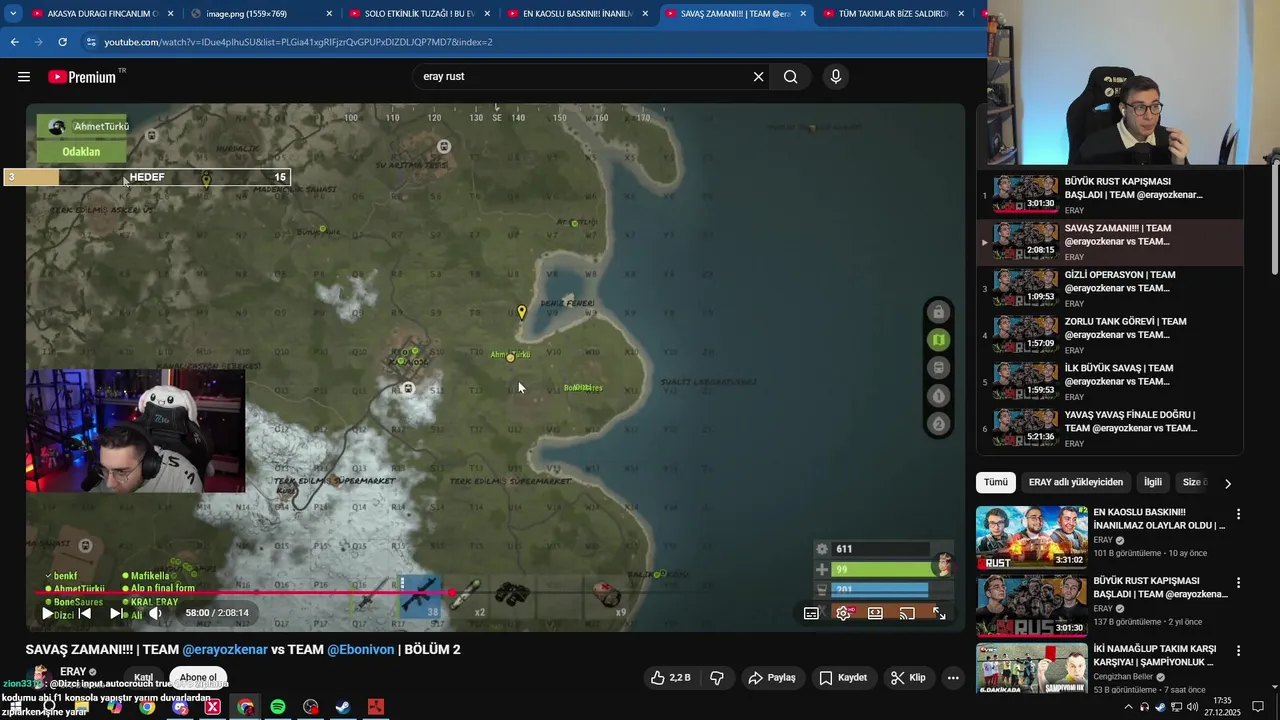Image resolution: width=1280 pixels, height=720 pixels.
Task: View site information icon in address bar
Action: pos(92,42)
